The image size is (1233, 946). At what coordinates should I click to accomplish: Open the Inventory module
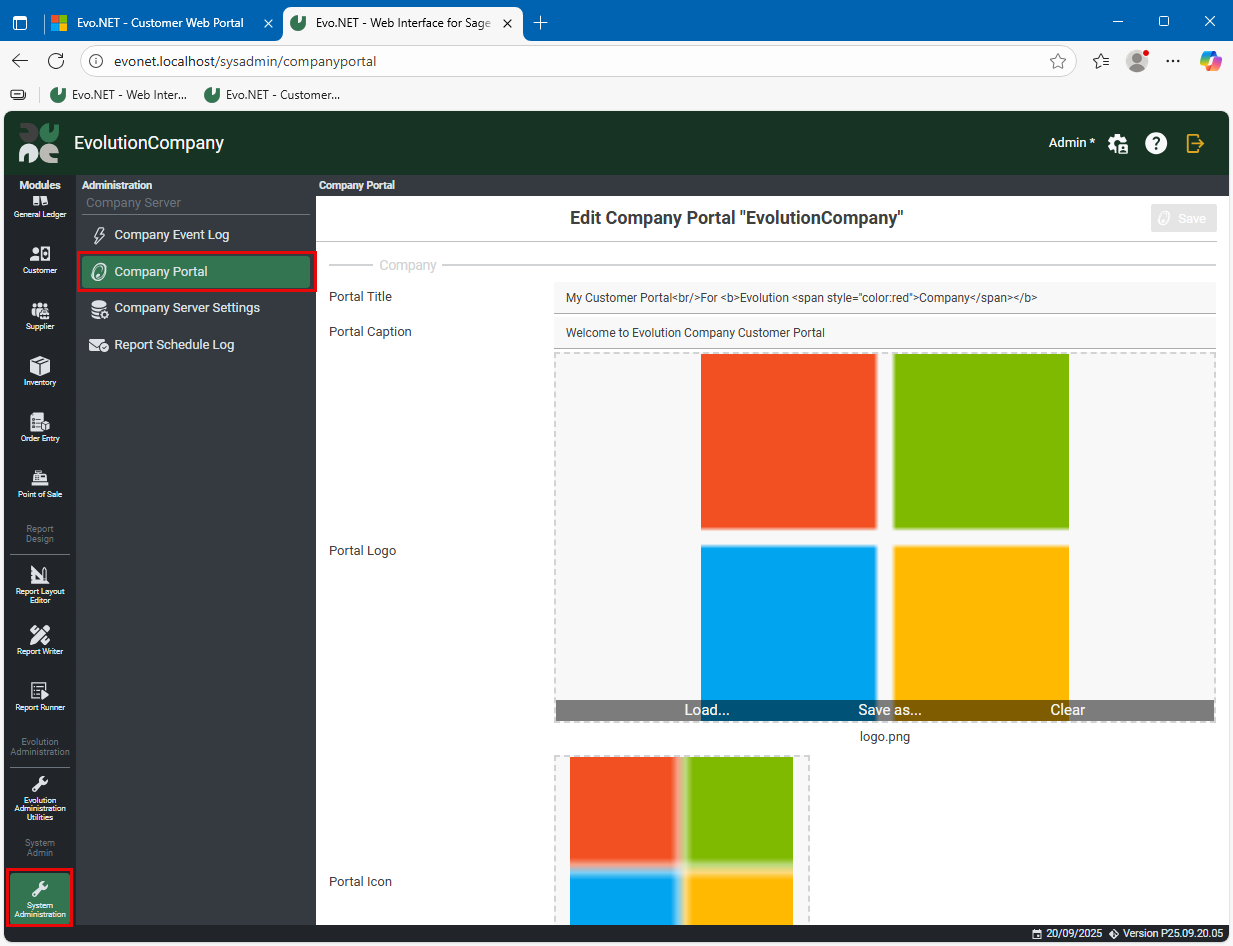point(40,372)
